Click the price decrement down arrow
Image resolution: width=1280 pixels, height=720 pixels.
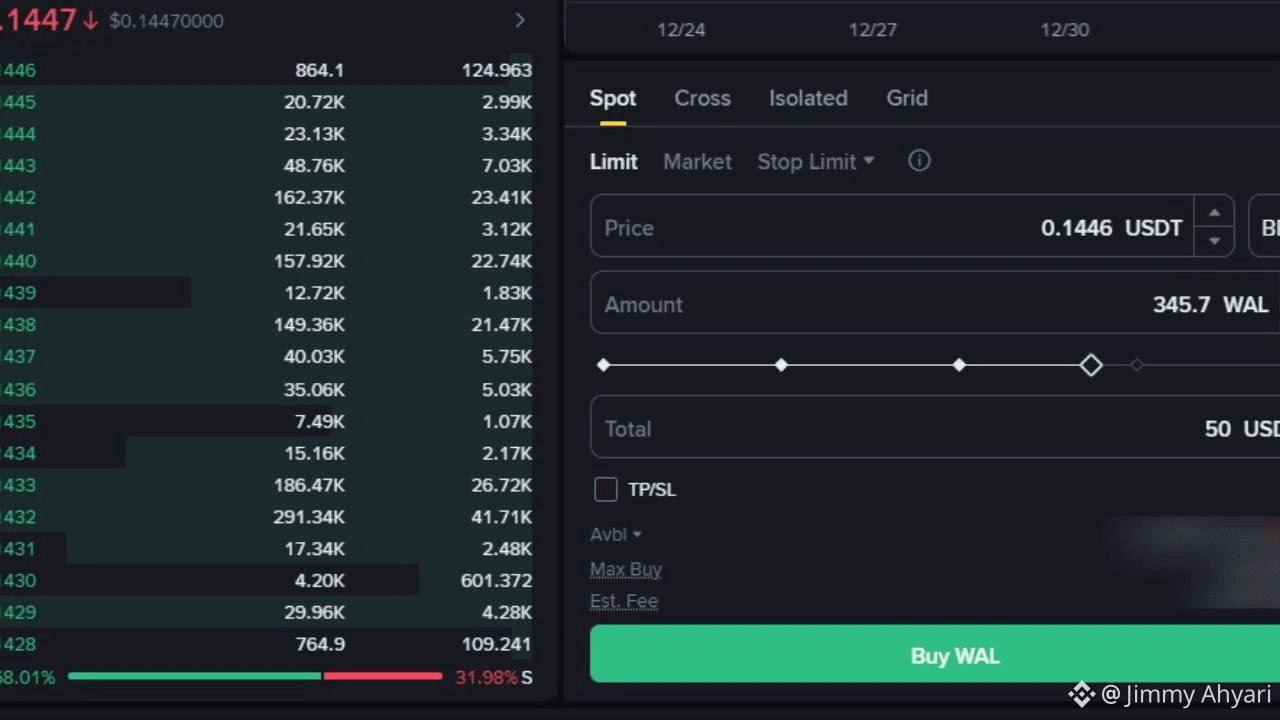1214,241
